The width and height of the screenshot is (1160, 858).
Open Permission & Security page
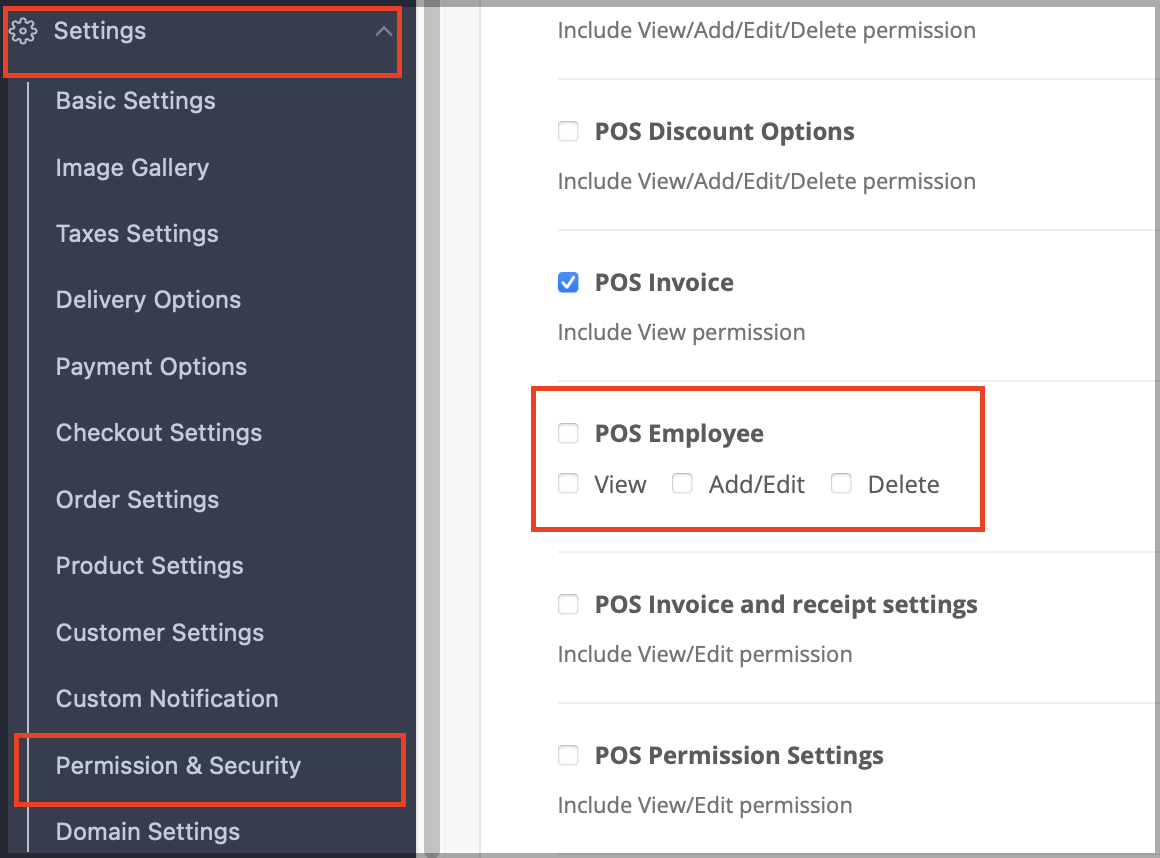click(178, 766)
